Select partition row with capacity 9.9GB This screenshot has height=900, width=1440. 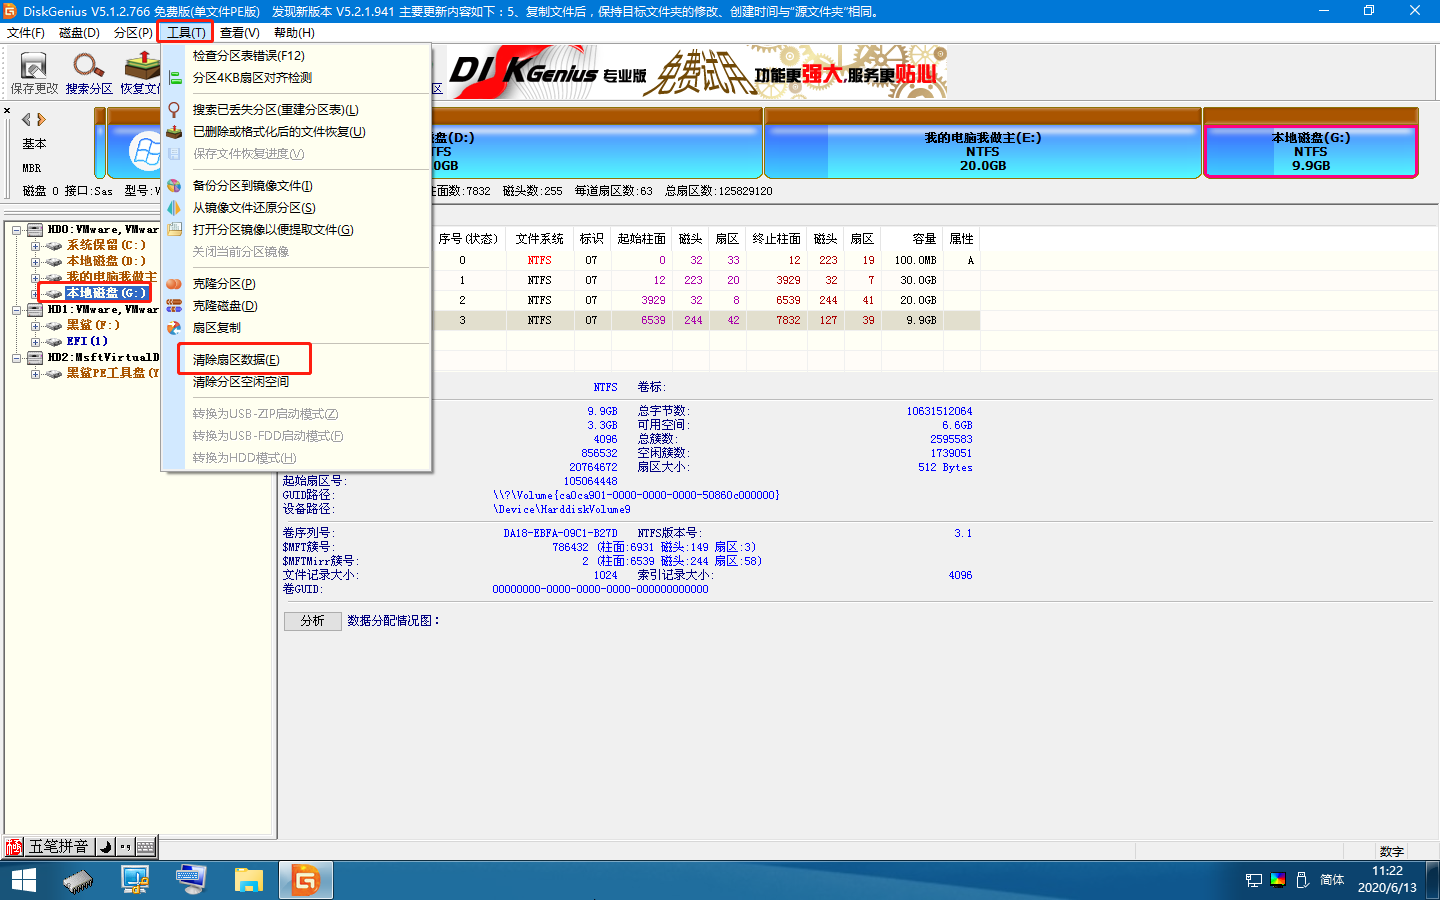(706, 320)
